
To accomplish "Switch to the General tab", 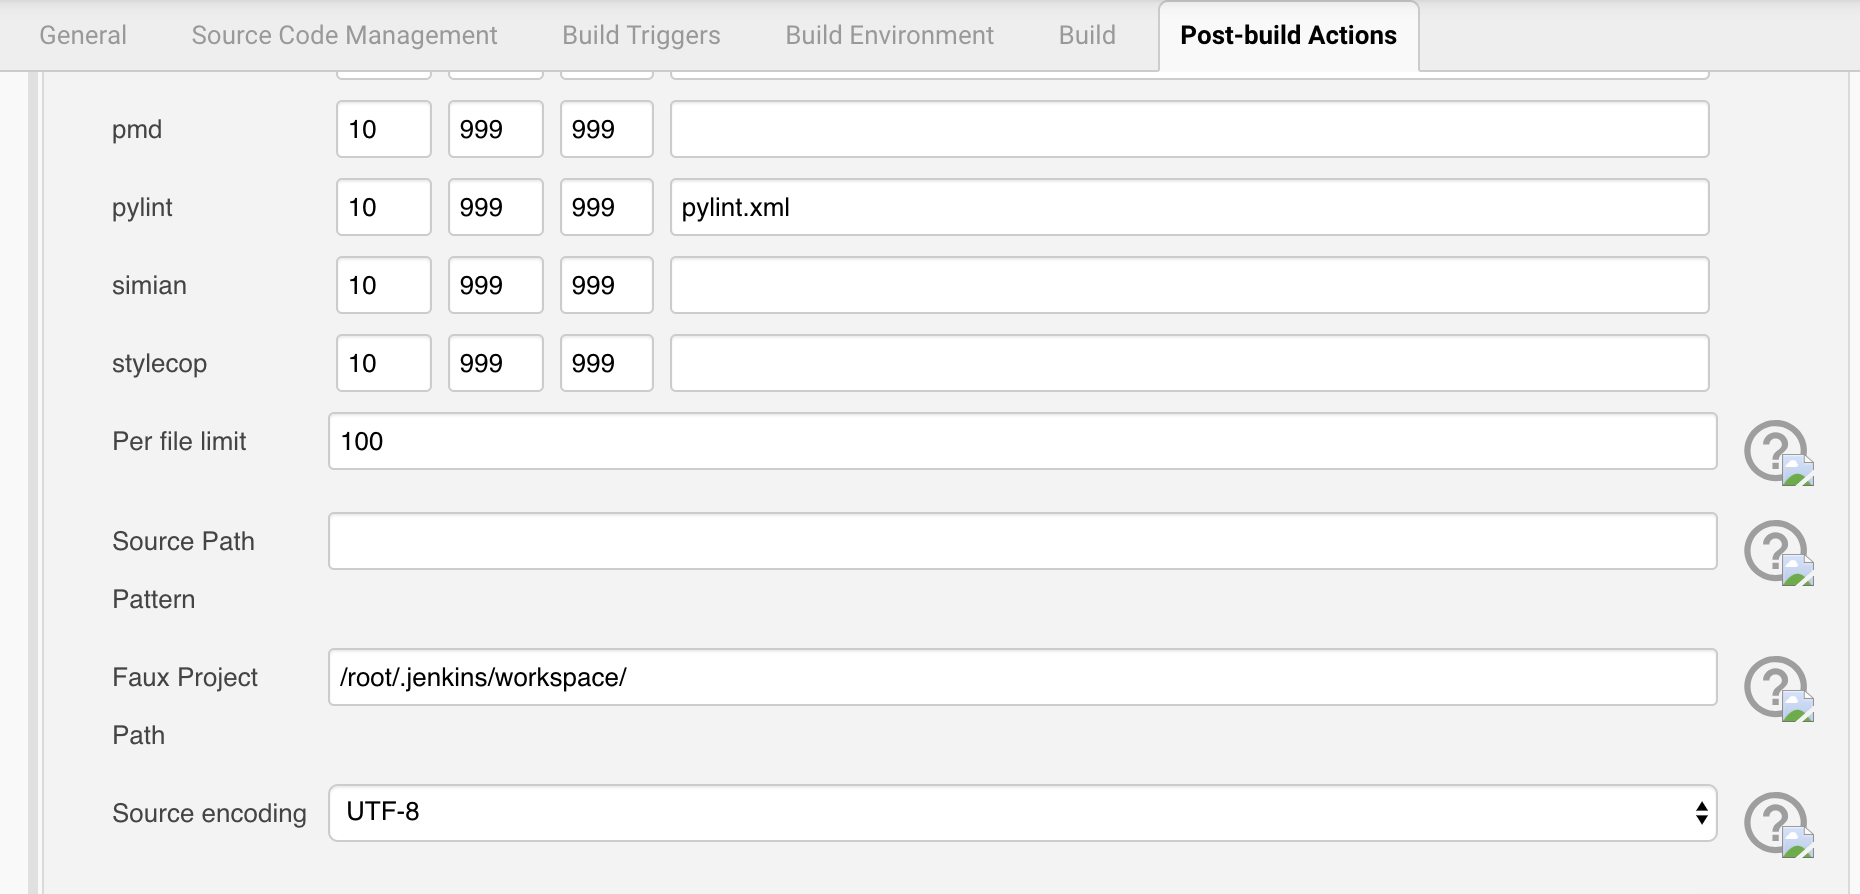I will pos(83,35).
